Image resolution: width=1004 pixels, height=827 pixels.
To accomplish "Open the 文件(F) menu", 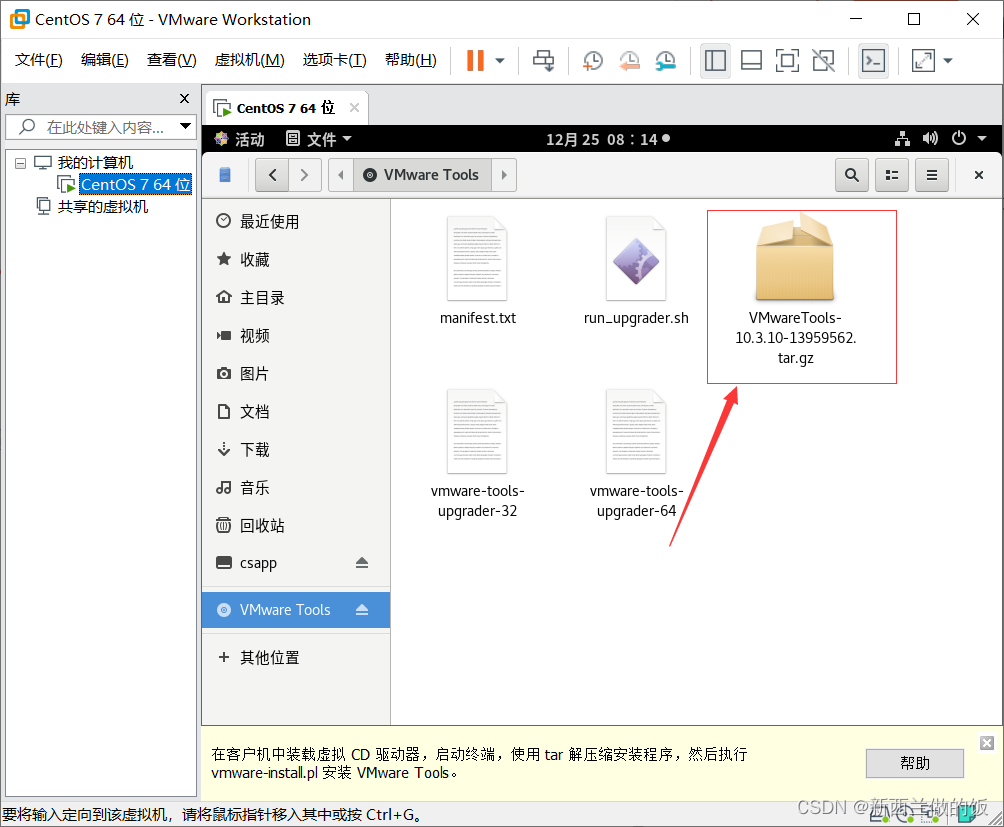I will (x=38, y=60).
